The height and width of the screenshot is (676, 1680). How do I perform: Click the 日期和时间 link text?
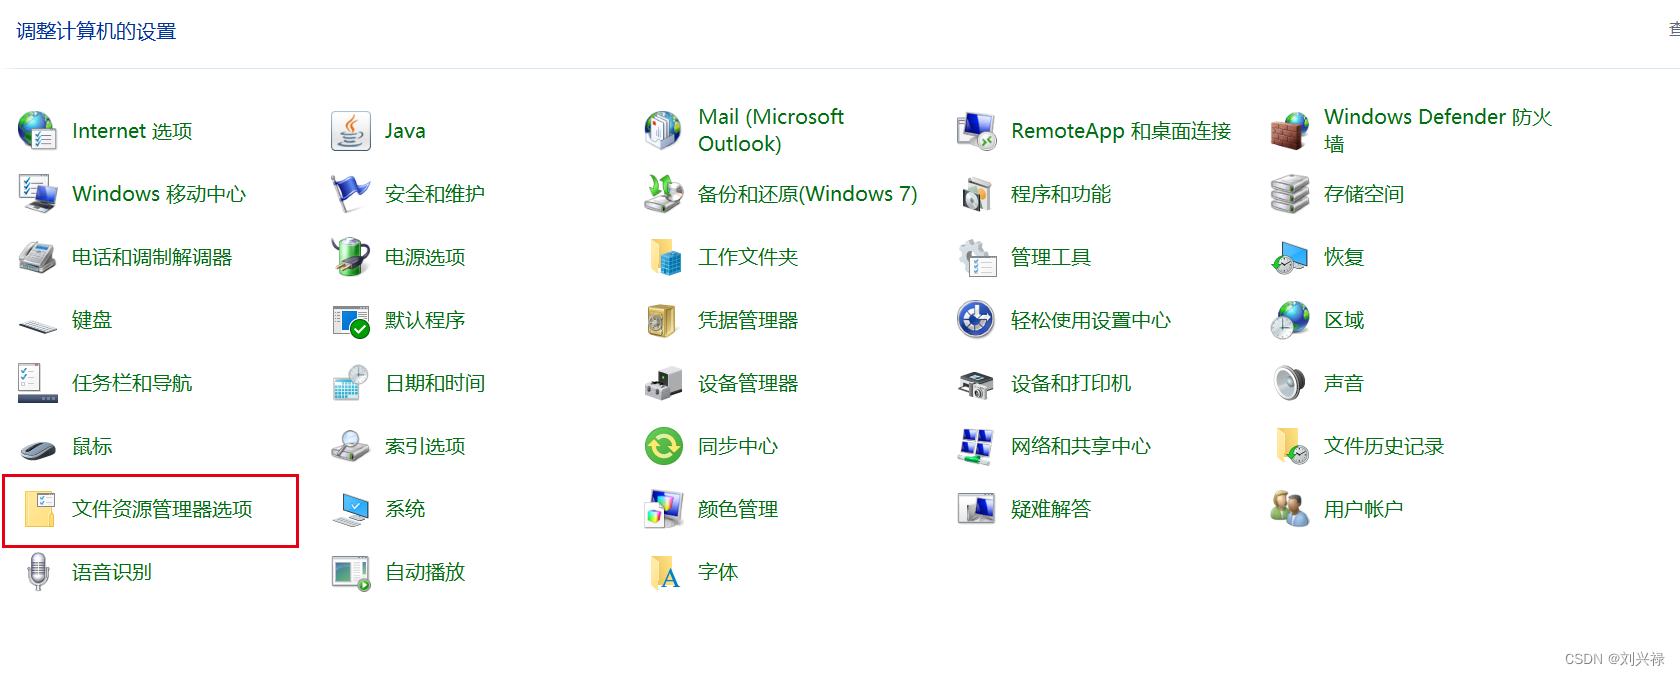pos(435,383)
